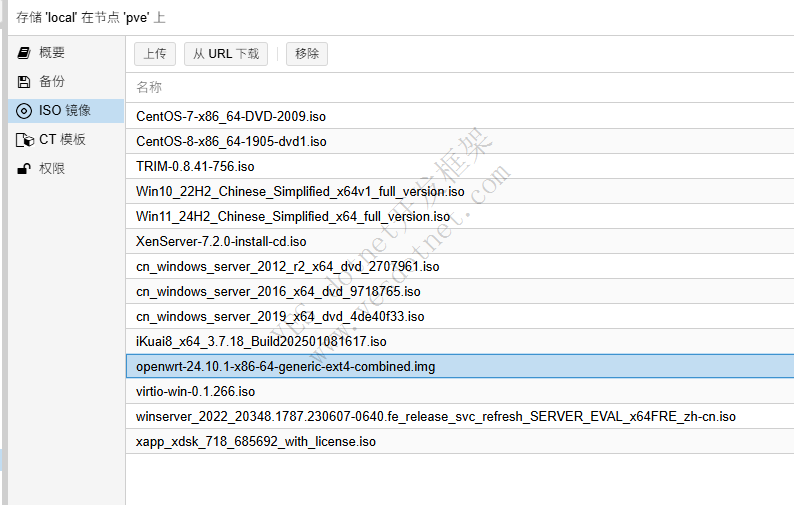Select cn_windows_server_2019 iso row

click(x=460, y=316)
